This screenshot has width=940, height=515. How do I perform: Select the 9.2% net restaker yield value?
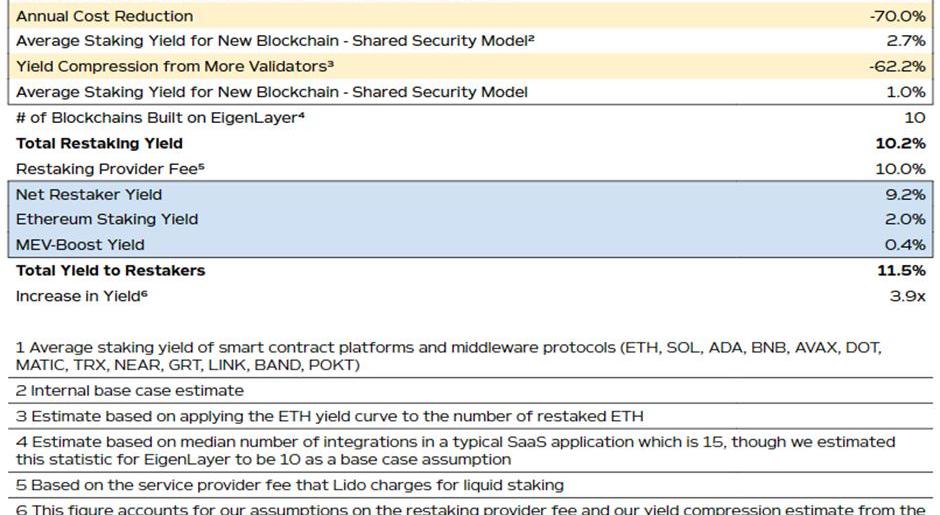click(x=906, y=194)
